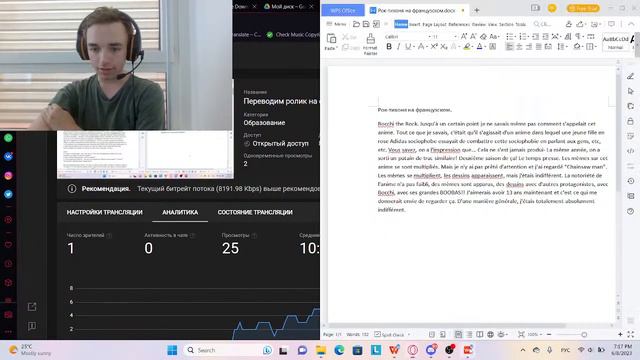Viewport: 640px width, 360px height.
Task: Open the WPS Menu button
Action: (337, 24)
